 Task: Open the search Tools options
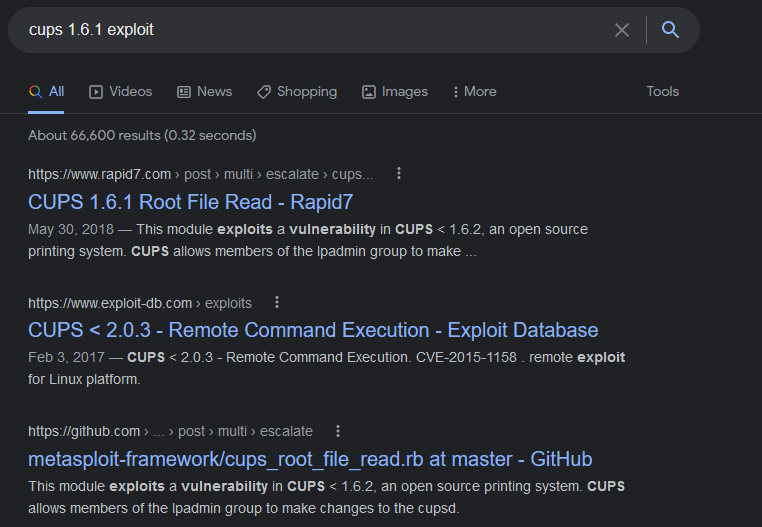tap(662, 91)
